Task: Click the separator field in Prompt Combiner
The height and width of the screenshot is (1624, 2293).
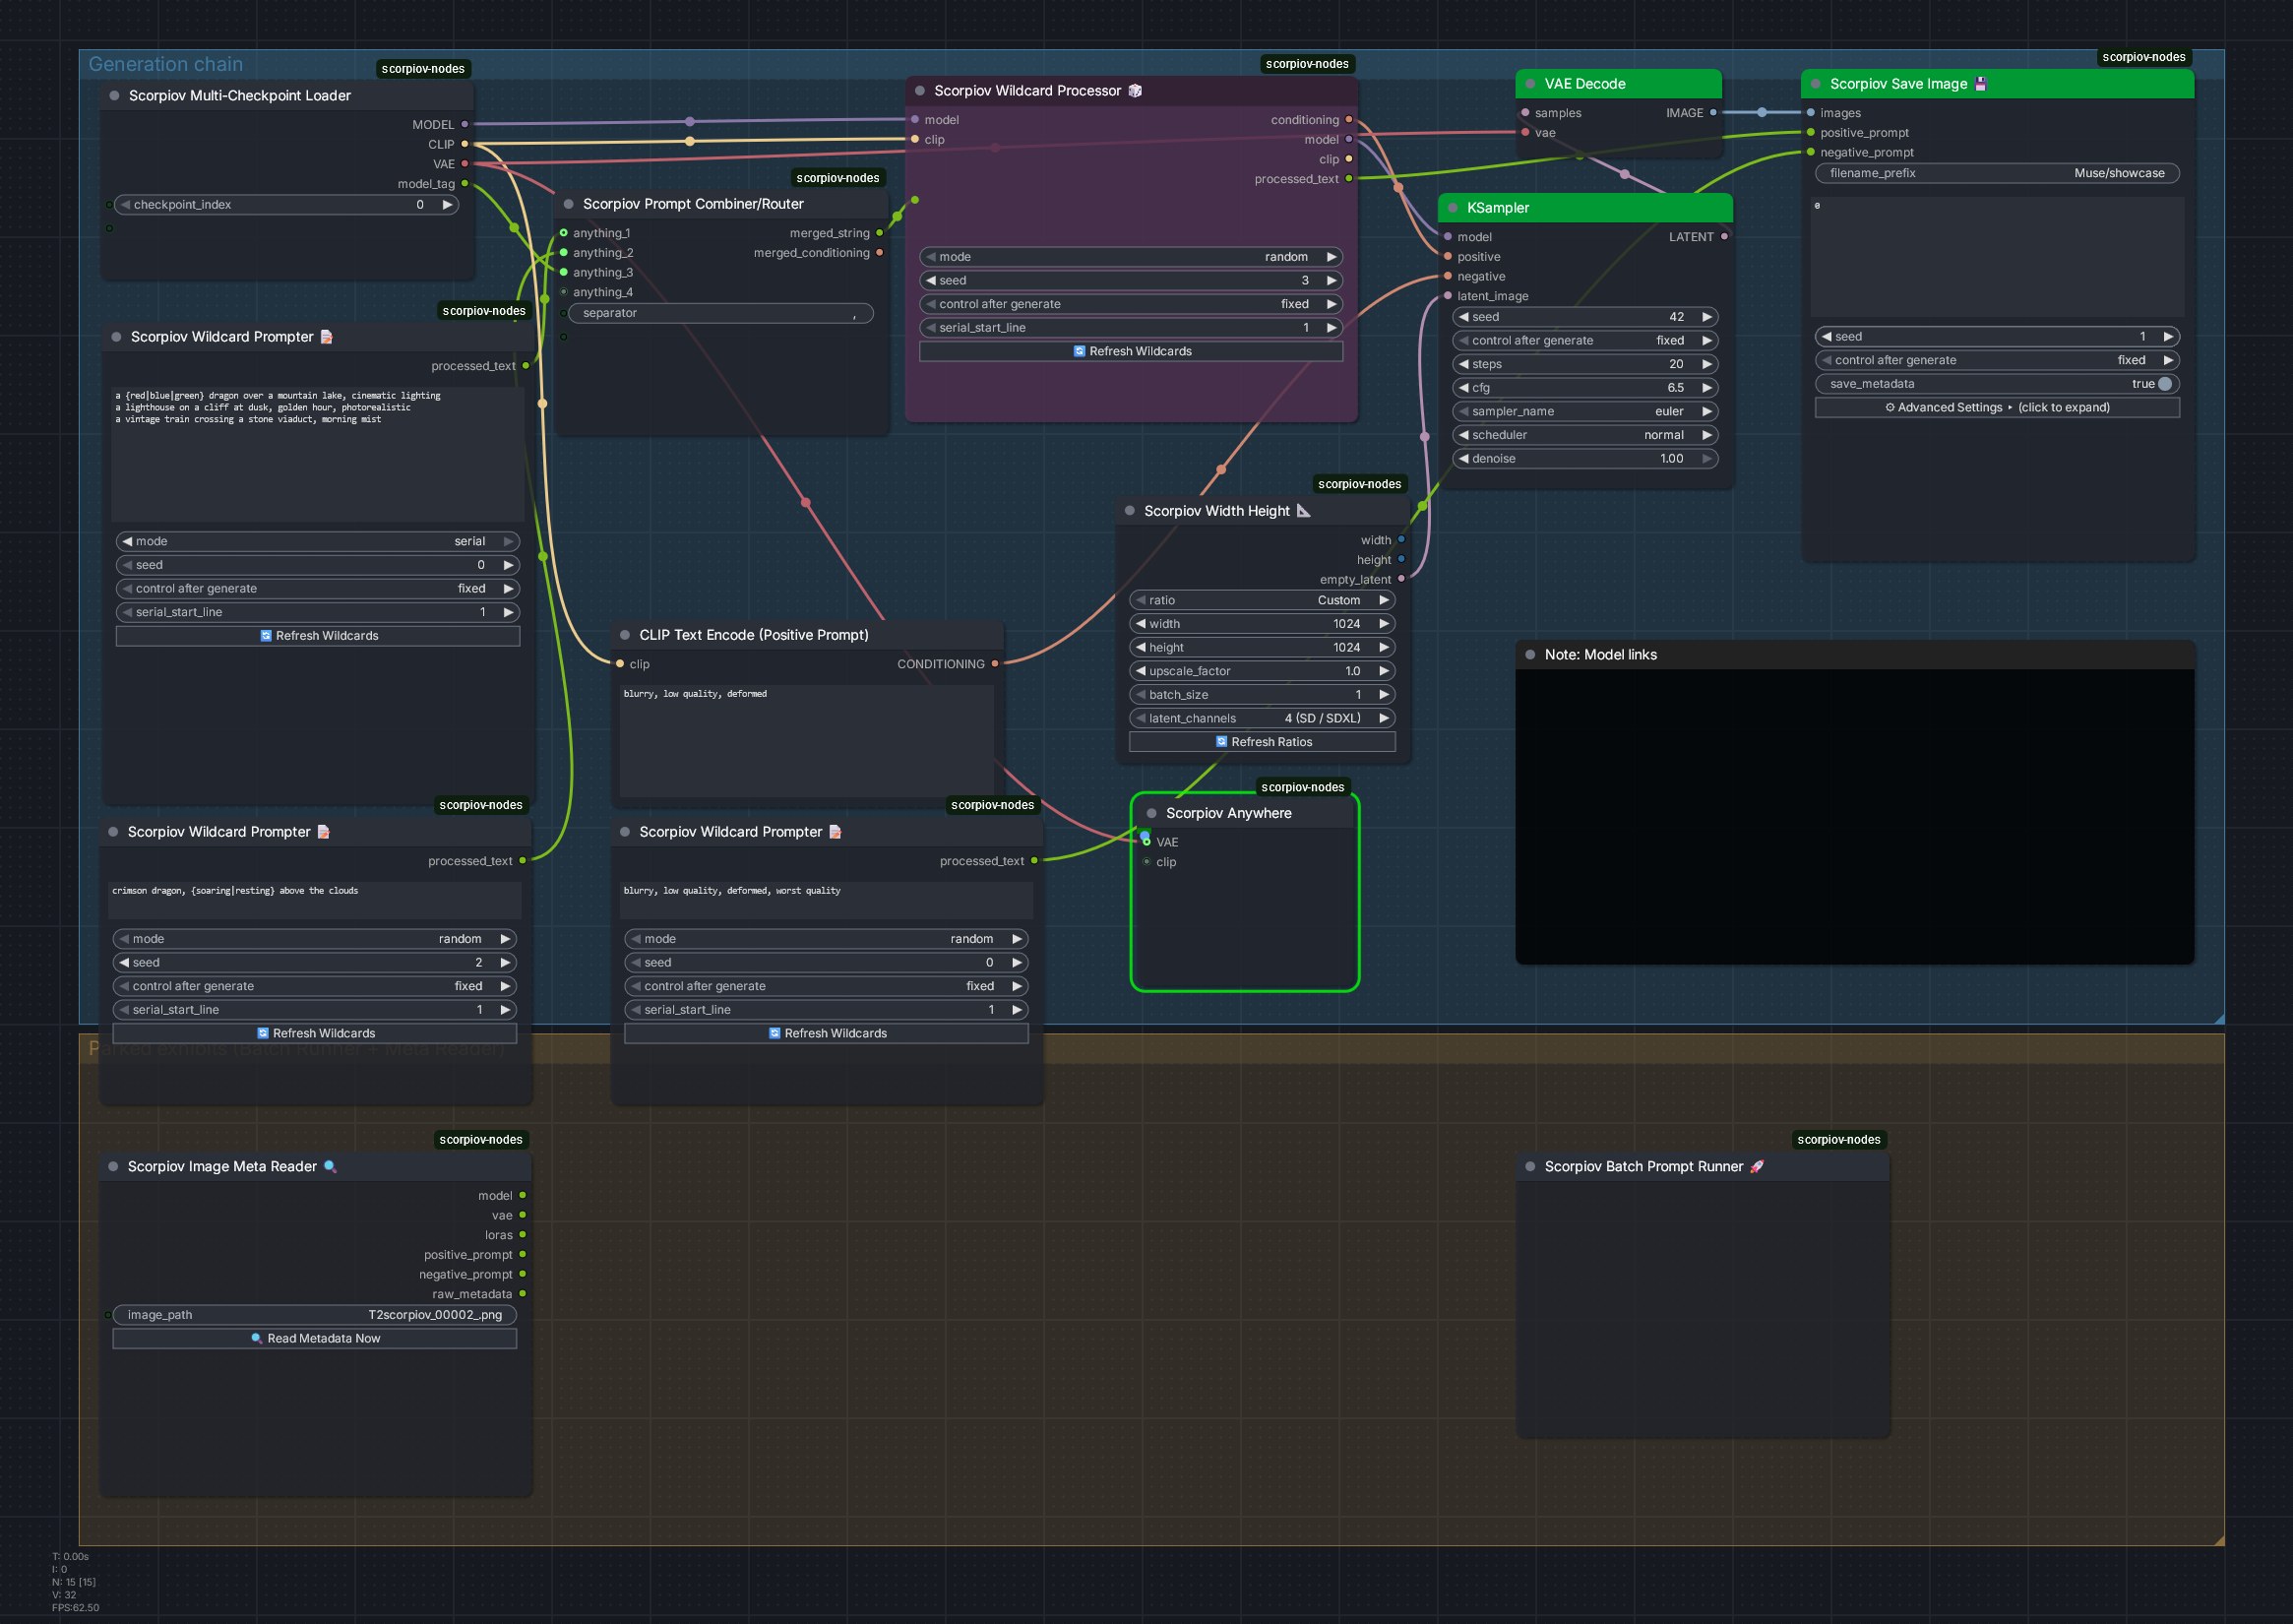Action: pos(721,314)
